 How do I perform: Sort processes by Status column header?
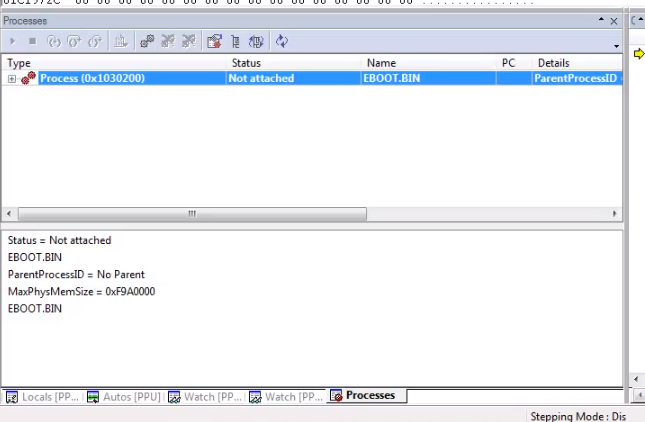pyautogui.click(x=246, y=63)
